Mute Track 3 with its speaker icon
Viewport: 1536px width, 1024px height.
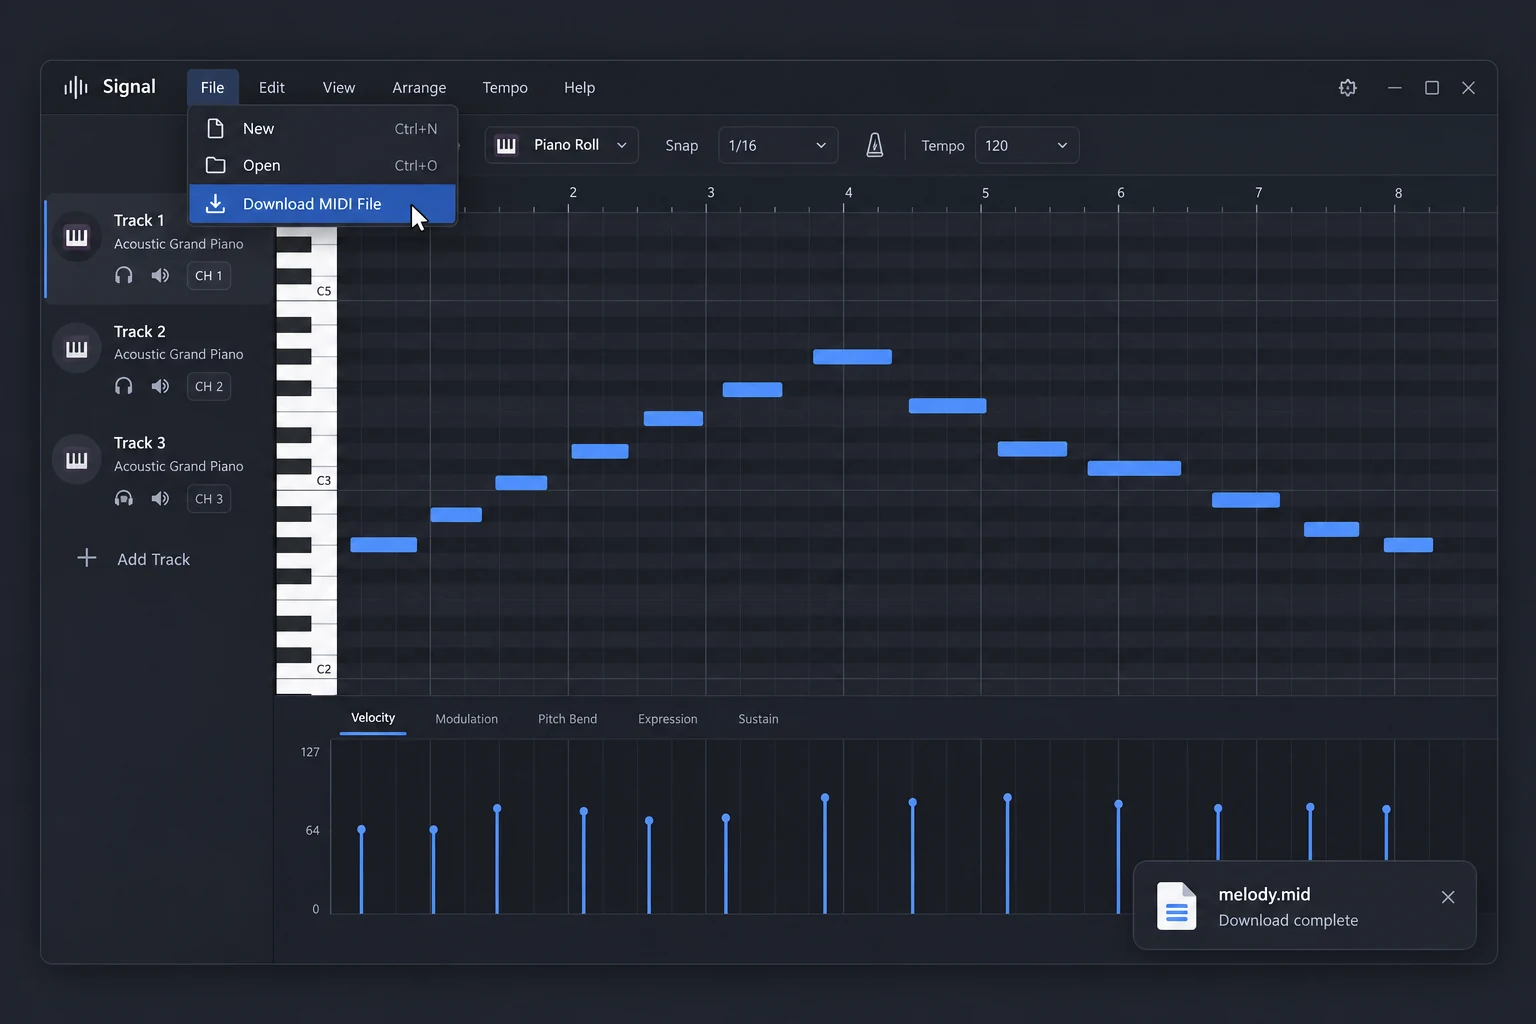pos(160,498)
